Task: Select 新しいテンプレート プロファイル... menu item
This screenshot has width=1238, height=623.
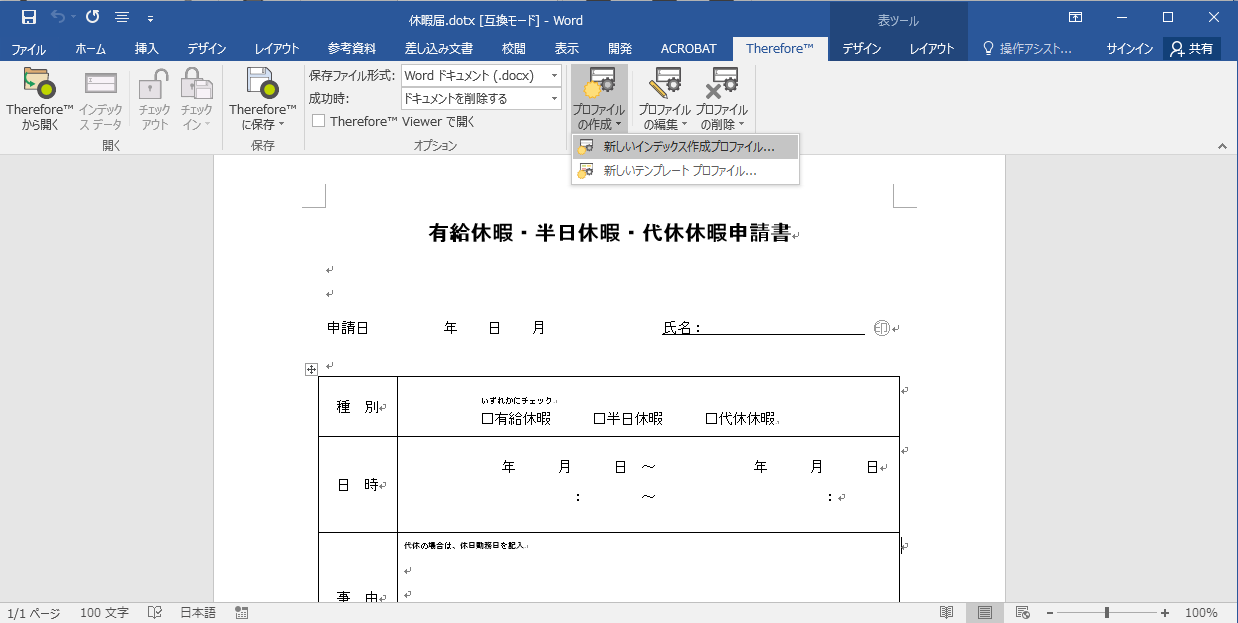Action: pos(685,171)
